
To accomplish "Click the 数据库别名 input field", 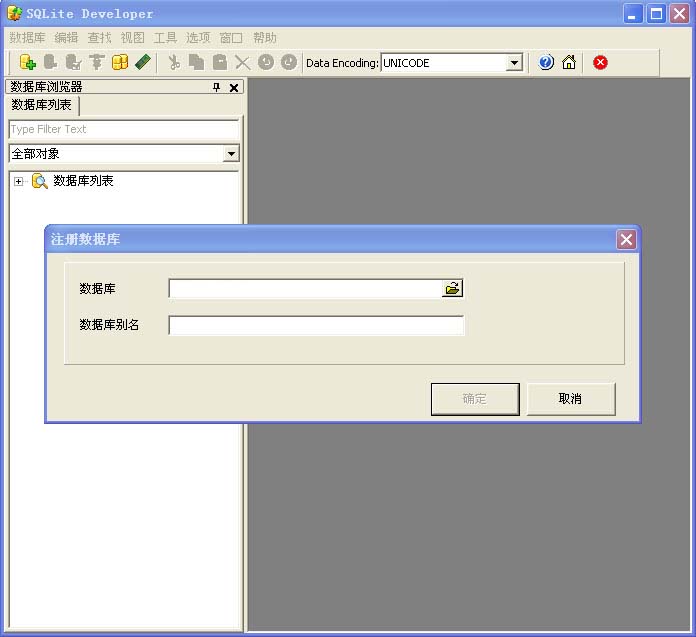I will tap(316, 325).
